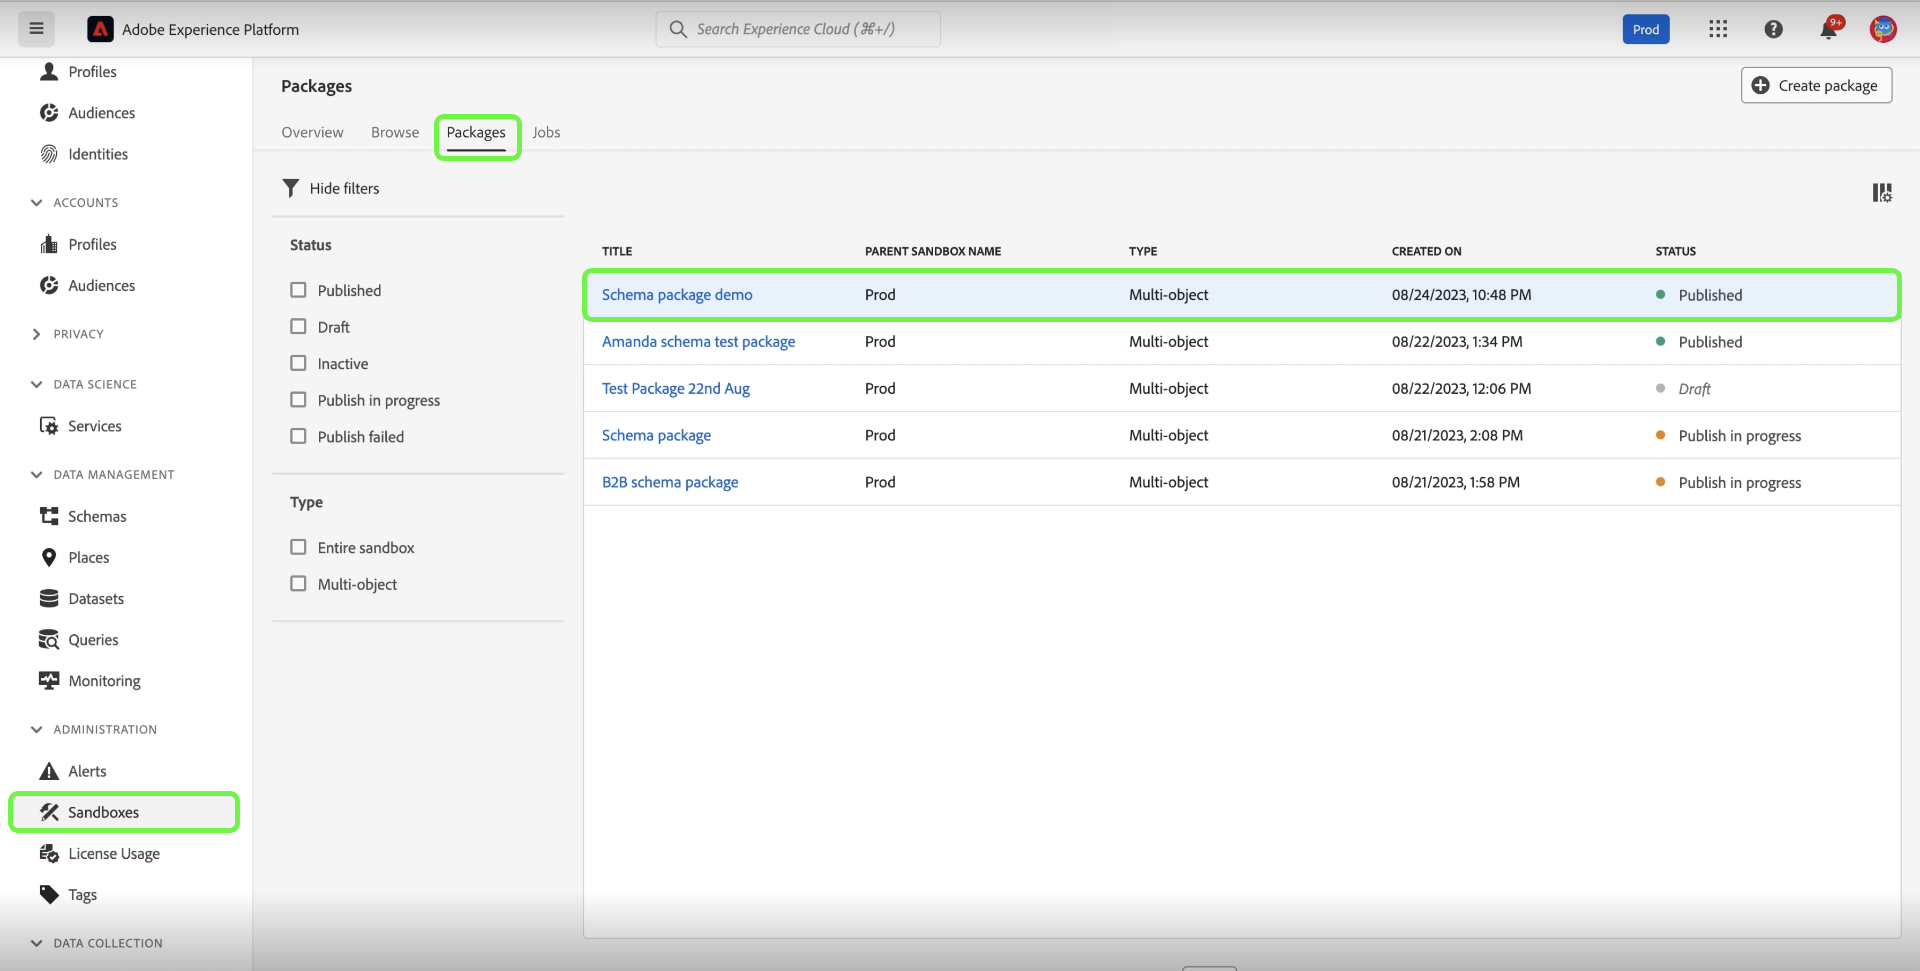
Task: Open the hamburger navigation menu
Action: pyautogui.click(x=37, y=29)
